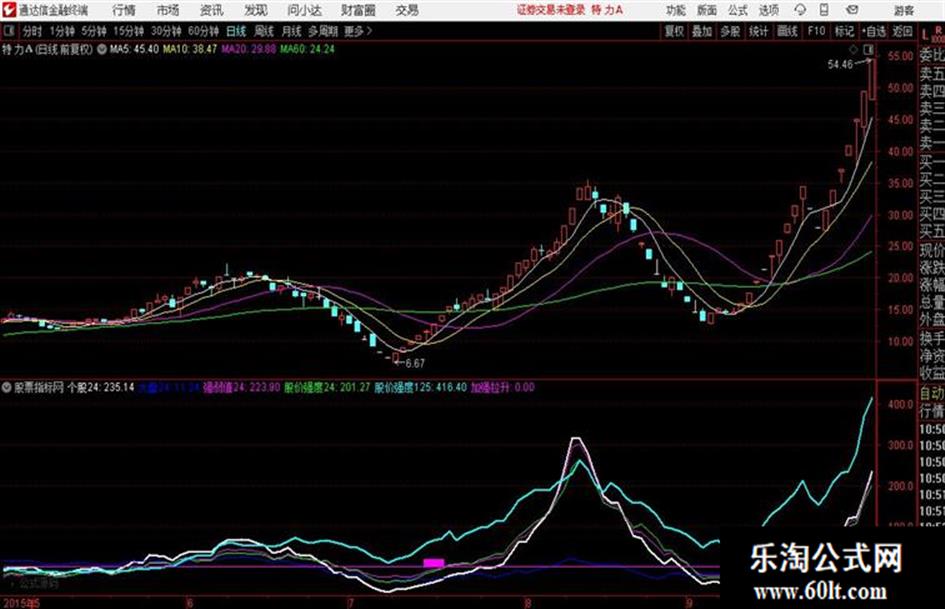945x609 pixels.
Task: Click the 统计 statistics toolbar button
Action: (x=758, y=31)
